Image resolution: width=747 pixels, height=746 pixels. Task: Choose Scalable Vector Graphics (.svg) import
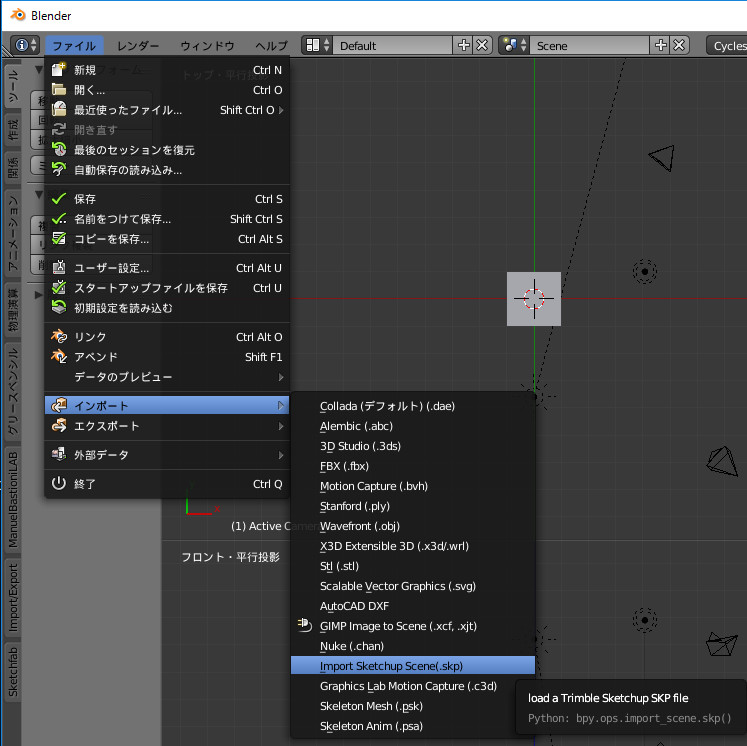pyautogui.click(x=413, y=586)
